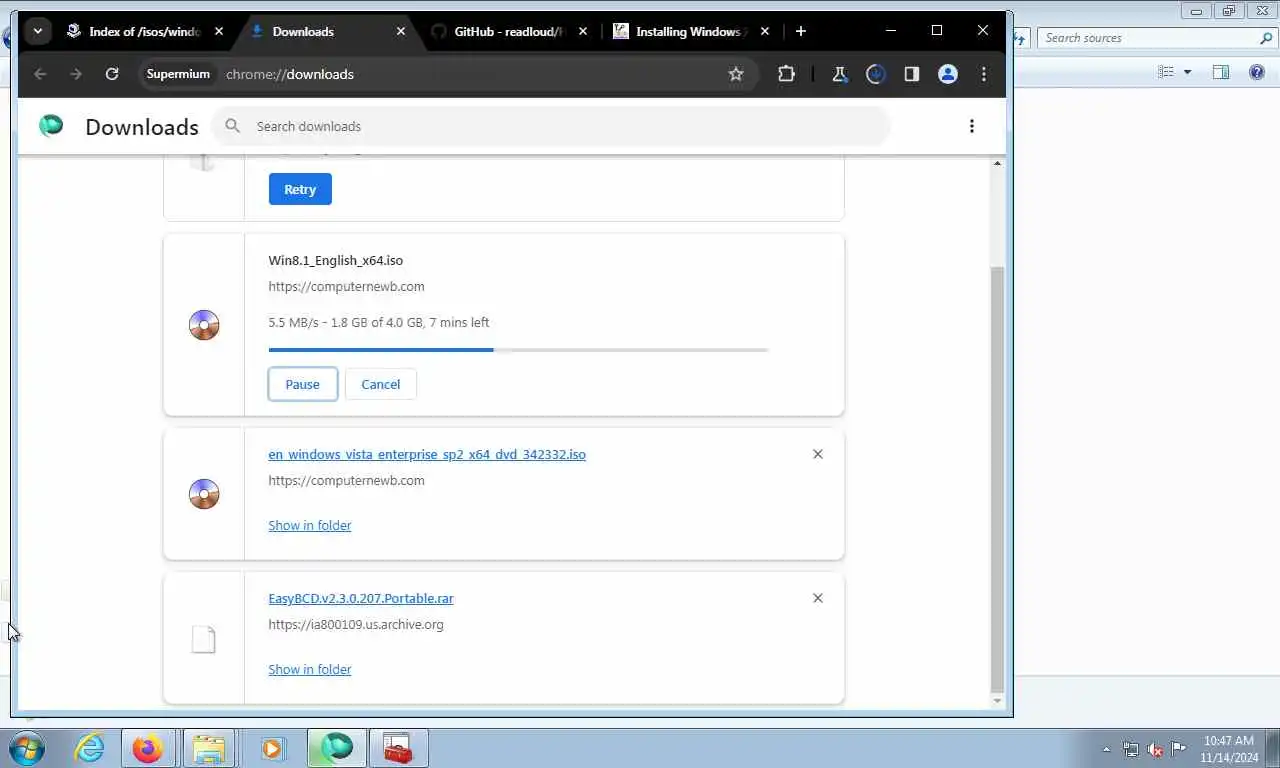
Task: Open the browser three-dot menu
Action: coord(984,74)
